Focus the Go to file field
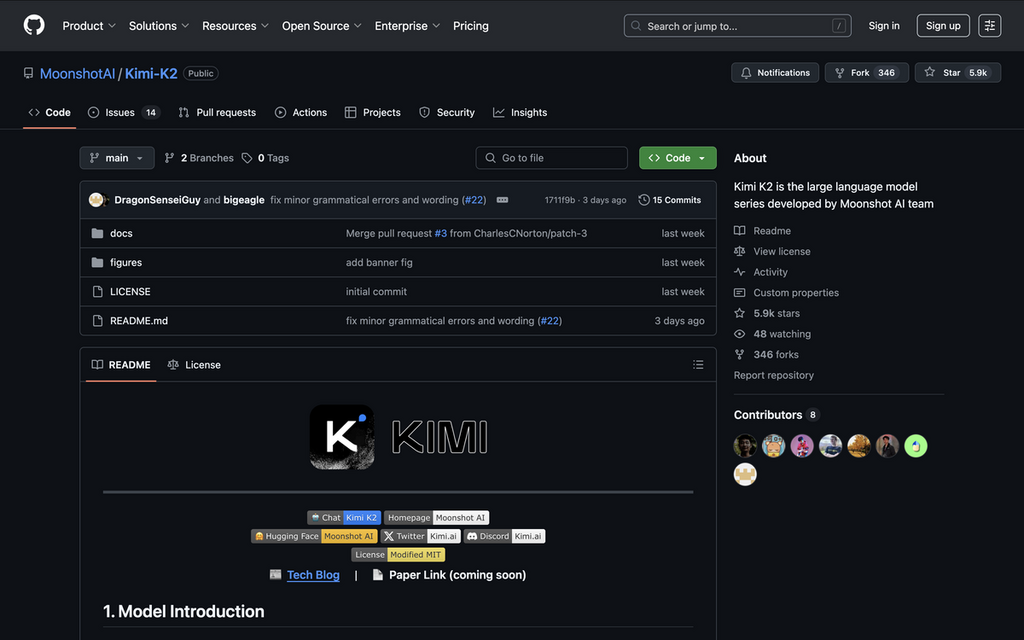The image size is (1024, 640). pos(552,158)
